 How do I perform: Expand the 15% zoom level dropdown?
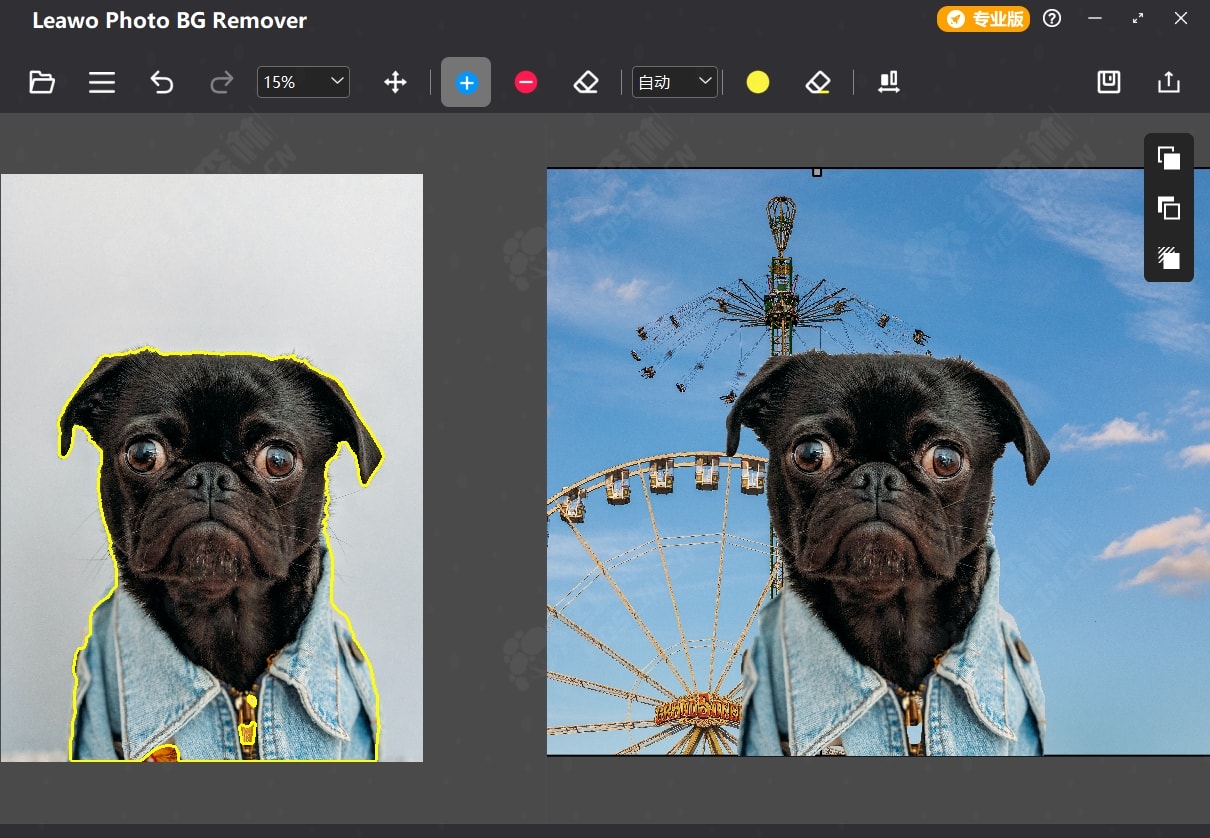coord(303,82)
